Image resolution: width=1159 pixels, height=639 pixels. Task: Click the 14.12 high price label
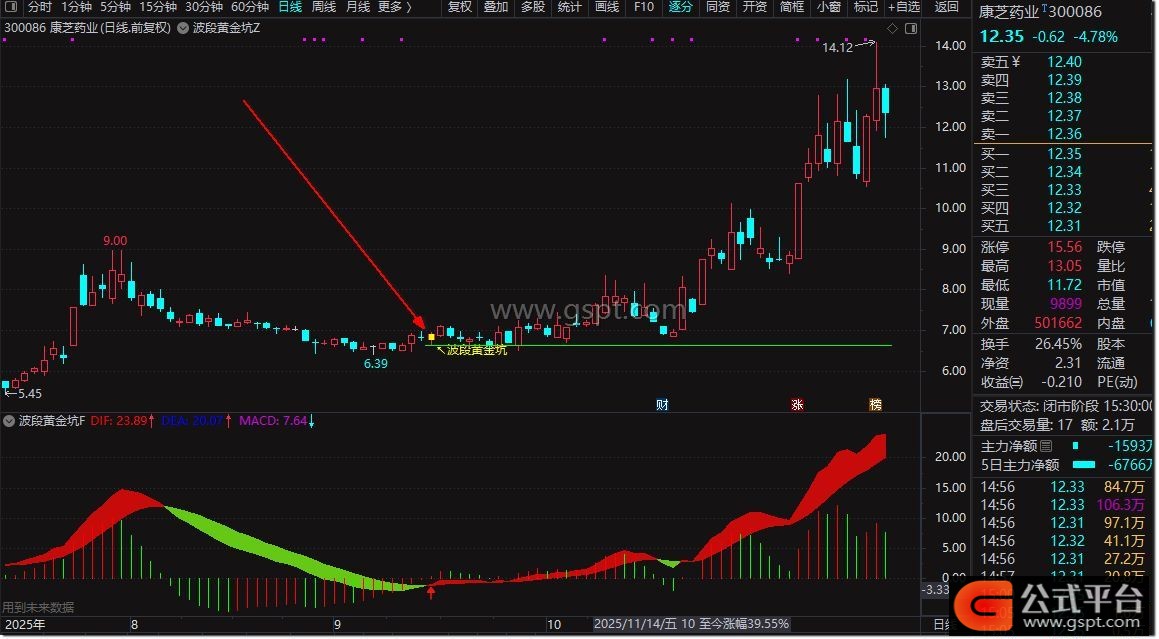pyautogui.click(x=837, y=47)
